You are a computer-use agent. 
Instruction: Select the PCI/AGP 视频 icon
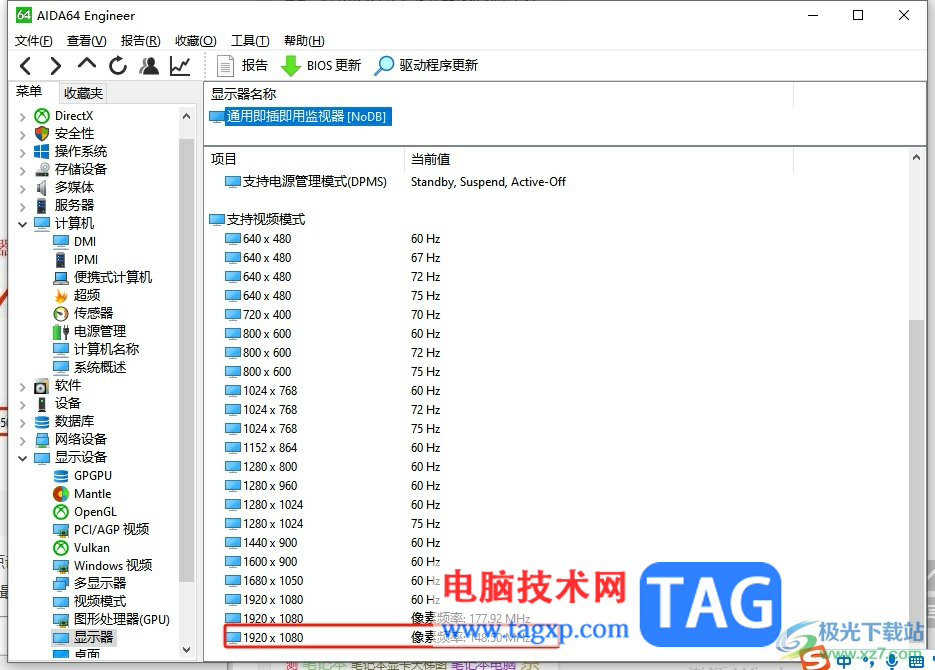61,530
